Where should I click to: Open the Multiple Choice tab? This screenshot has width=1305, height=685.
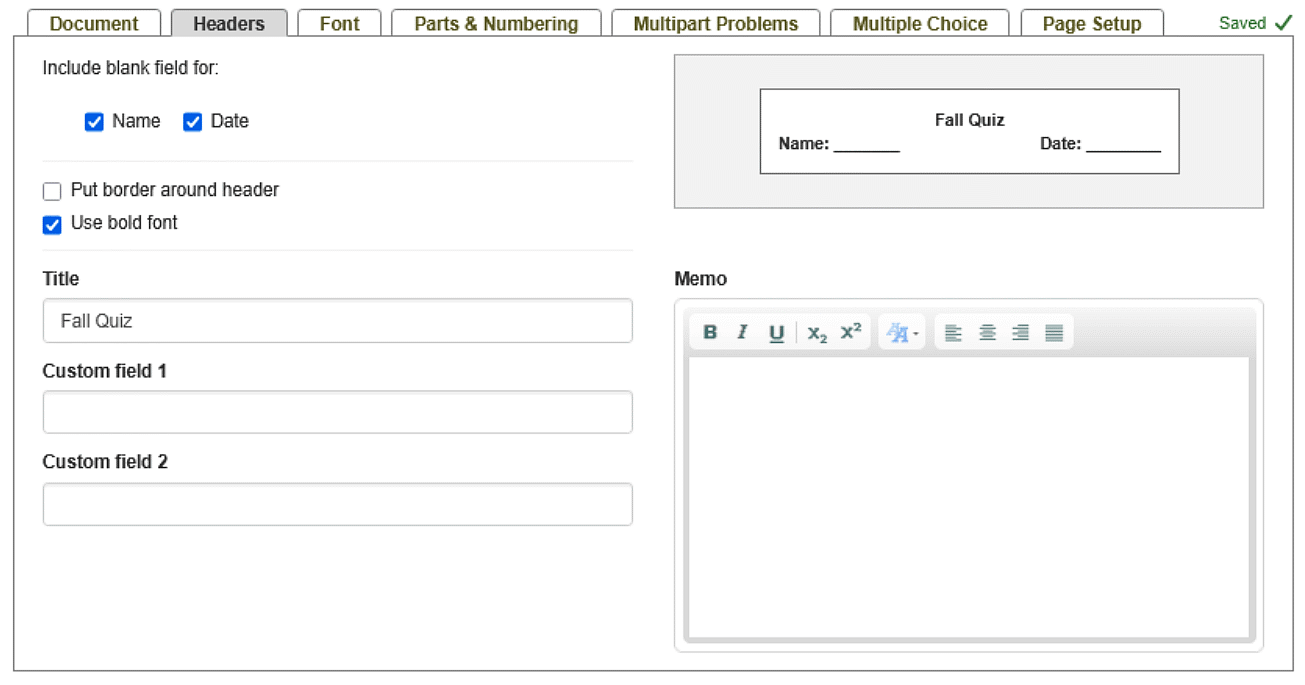coord(919,24)
